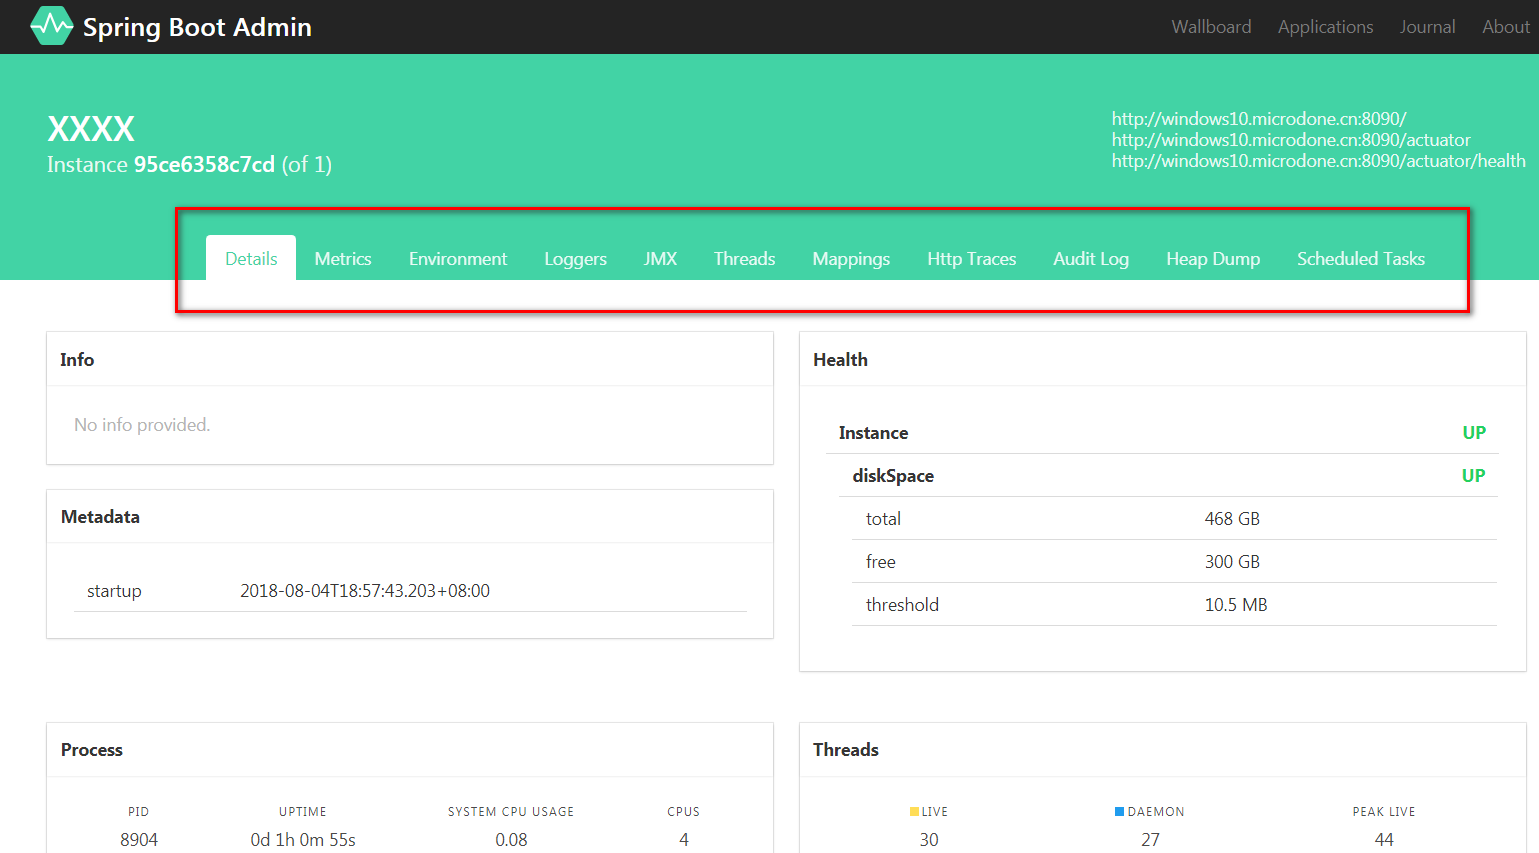The image size is (1539, 853).
Task: Switch to the Loggers tab
Action: pyautogui.click(x=575, y=258)
